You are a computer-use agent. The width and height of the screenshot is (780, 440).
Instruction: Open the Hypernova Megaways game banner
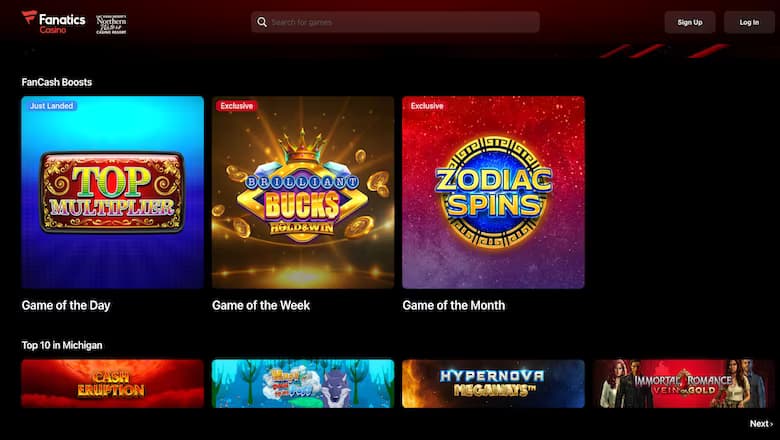493,384
